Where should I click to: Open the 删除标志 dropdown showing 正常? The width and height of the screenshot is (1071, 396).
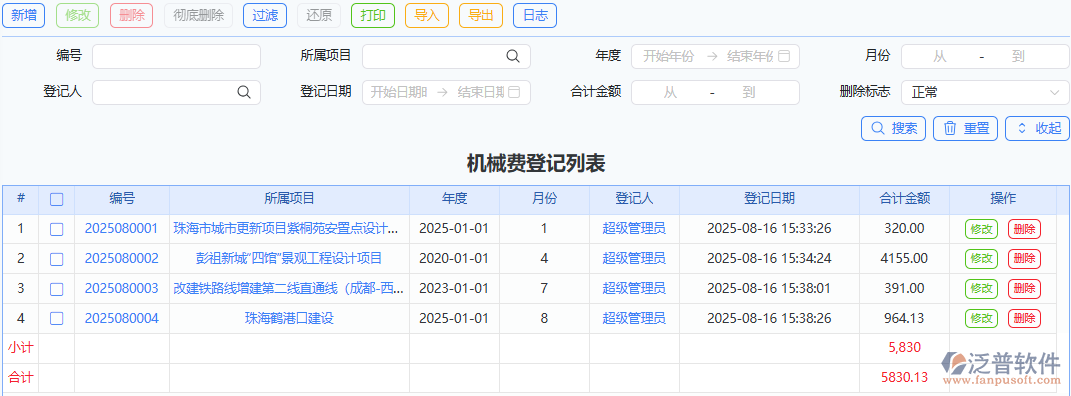click(986, 92)
